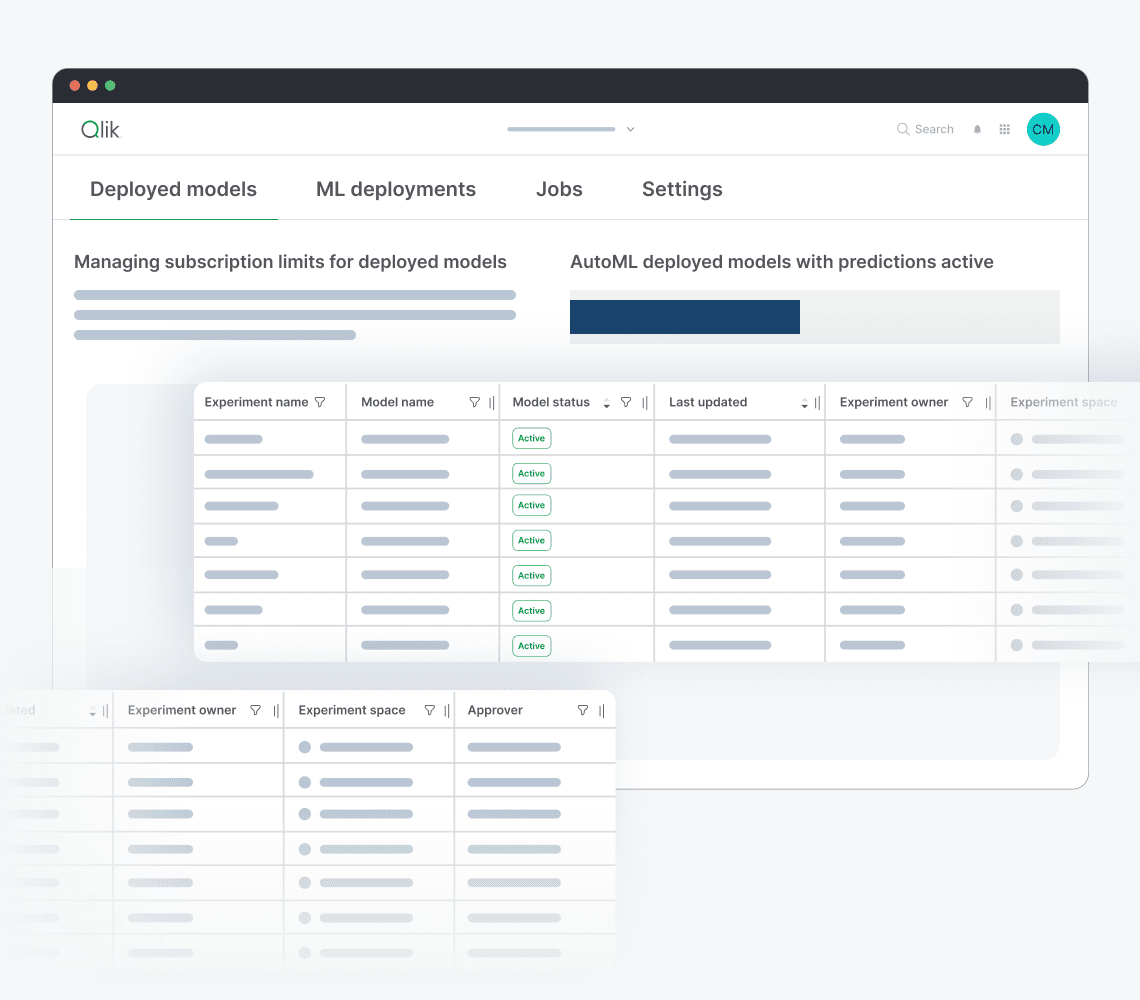Sort the Model status column
1140x1000 pixels.
click(x=606, y=403)
